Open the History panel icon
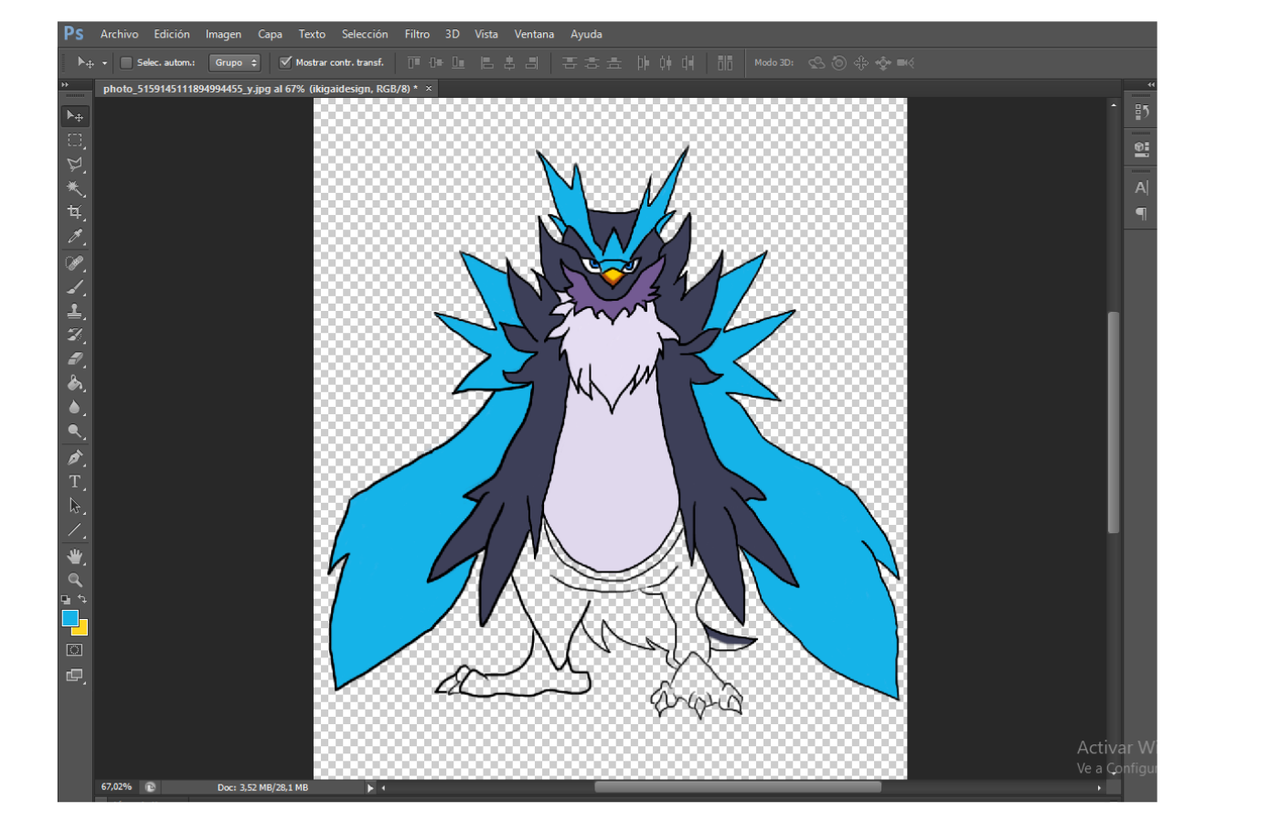This screenshot has width=1280, height=823. (1142, 112)
